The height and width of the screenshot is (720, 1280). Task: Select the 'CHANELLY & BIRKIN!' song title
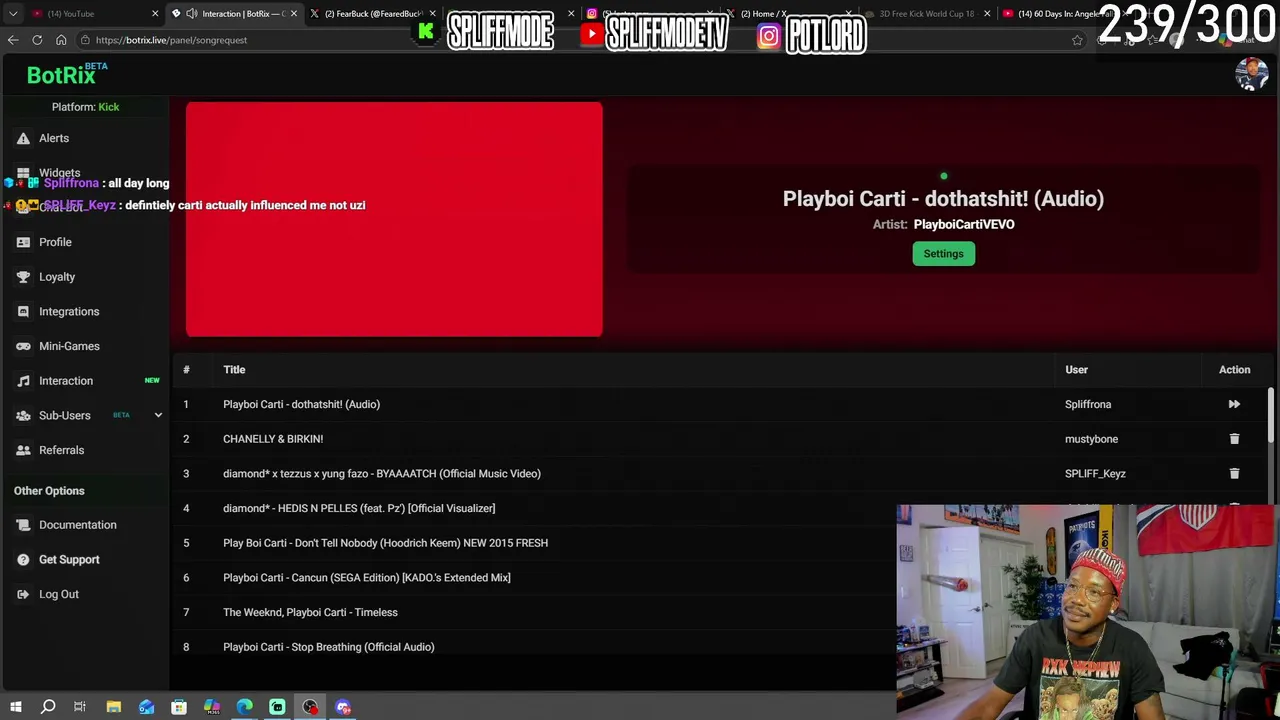coord(273,439)
